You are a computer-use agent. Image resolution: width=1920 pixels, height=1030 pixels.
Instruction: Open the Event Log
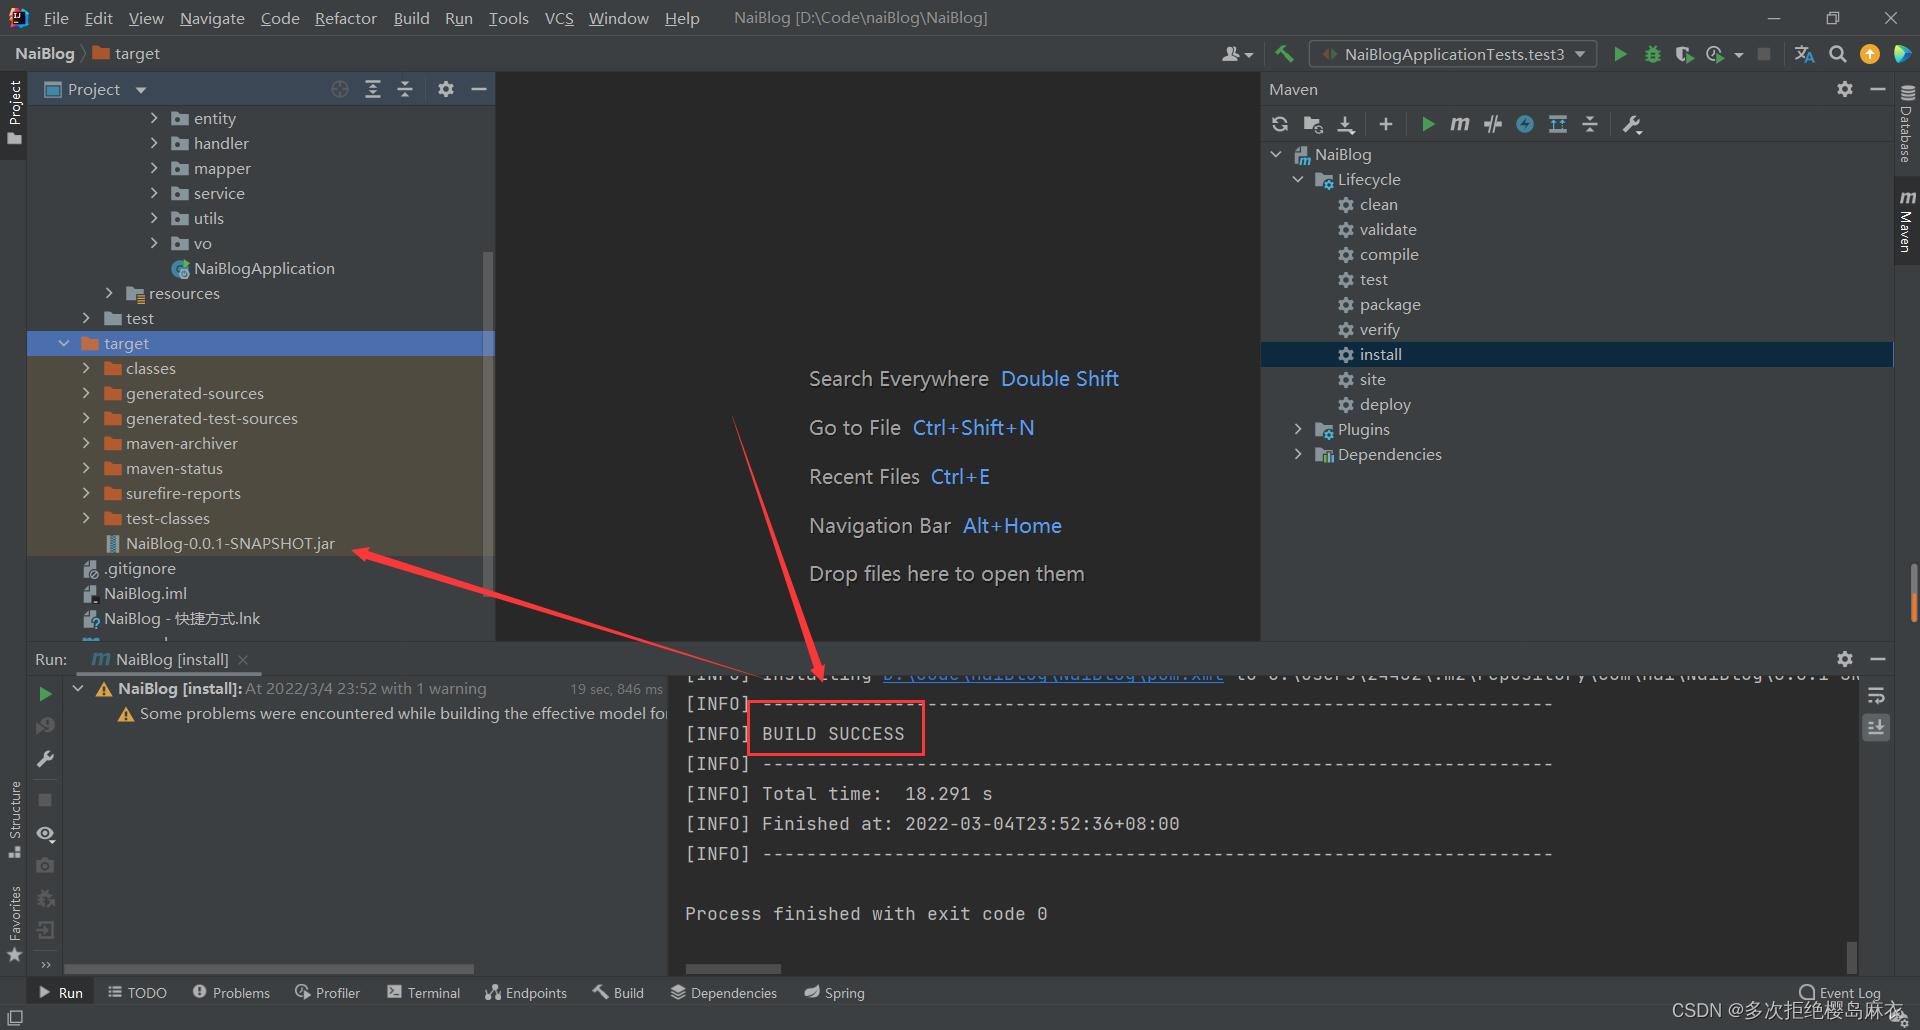click(1840, 993)
